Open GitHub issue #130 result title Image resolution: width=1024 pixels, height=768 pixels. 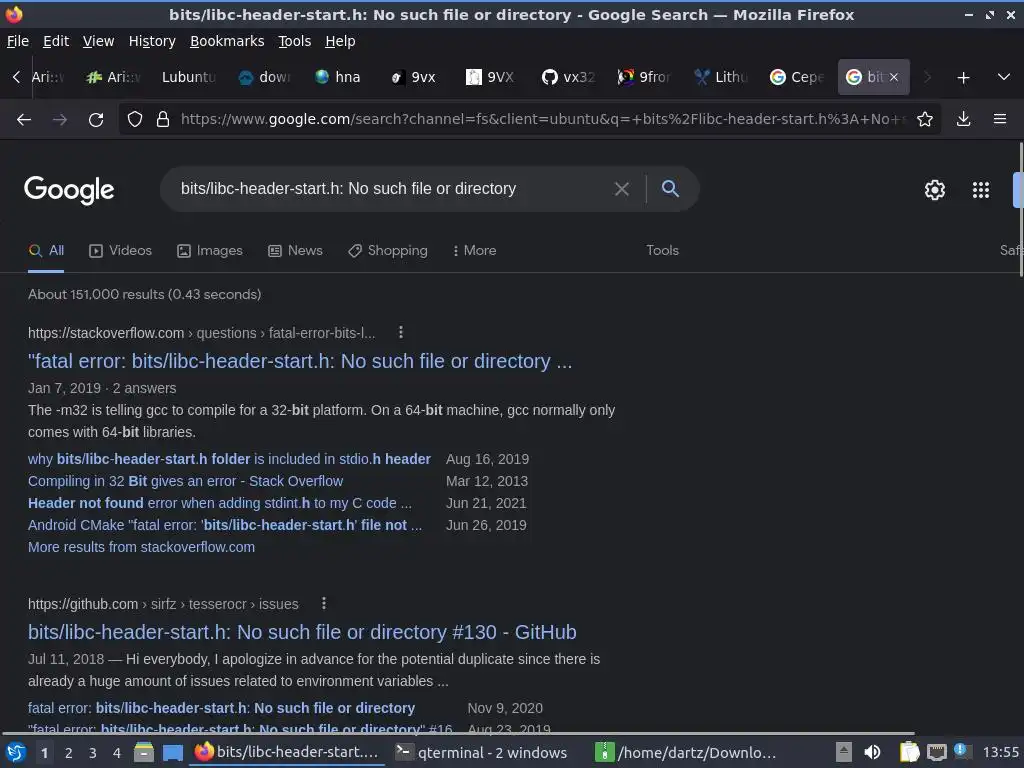302,632
